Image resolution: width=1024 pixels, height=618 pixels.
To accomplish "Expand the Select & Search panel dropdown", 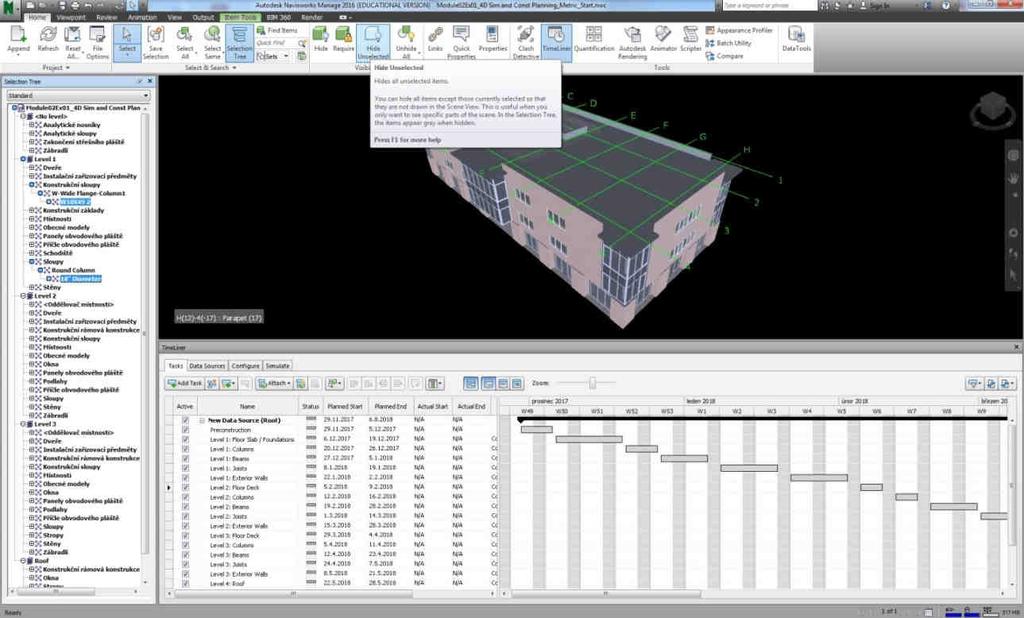I will pos(211,67).
